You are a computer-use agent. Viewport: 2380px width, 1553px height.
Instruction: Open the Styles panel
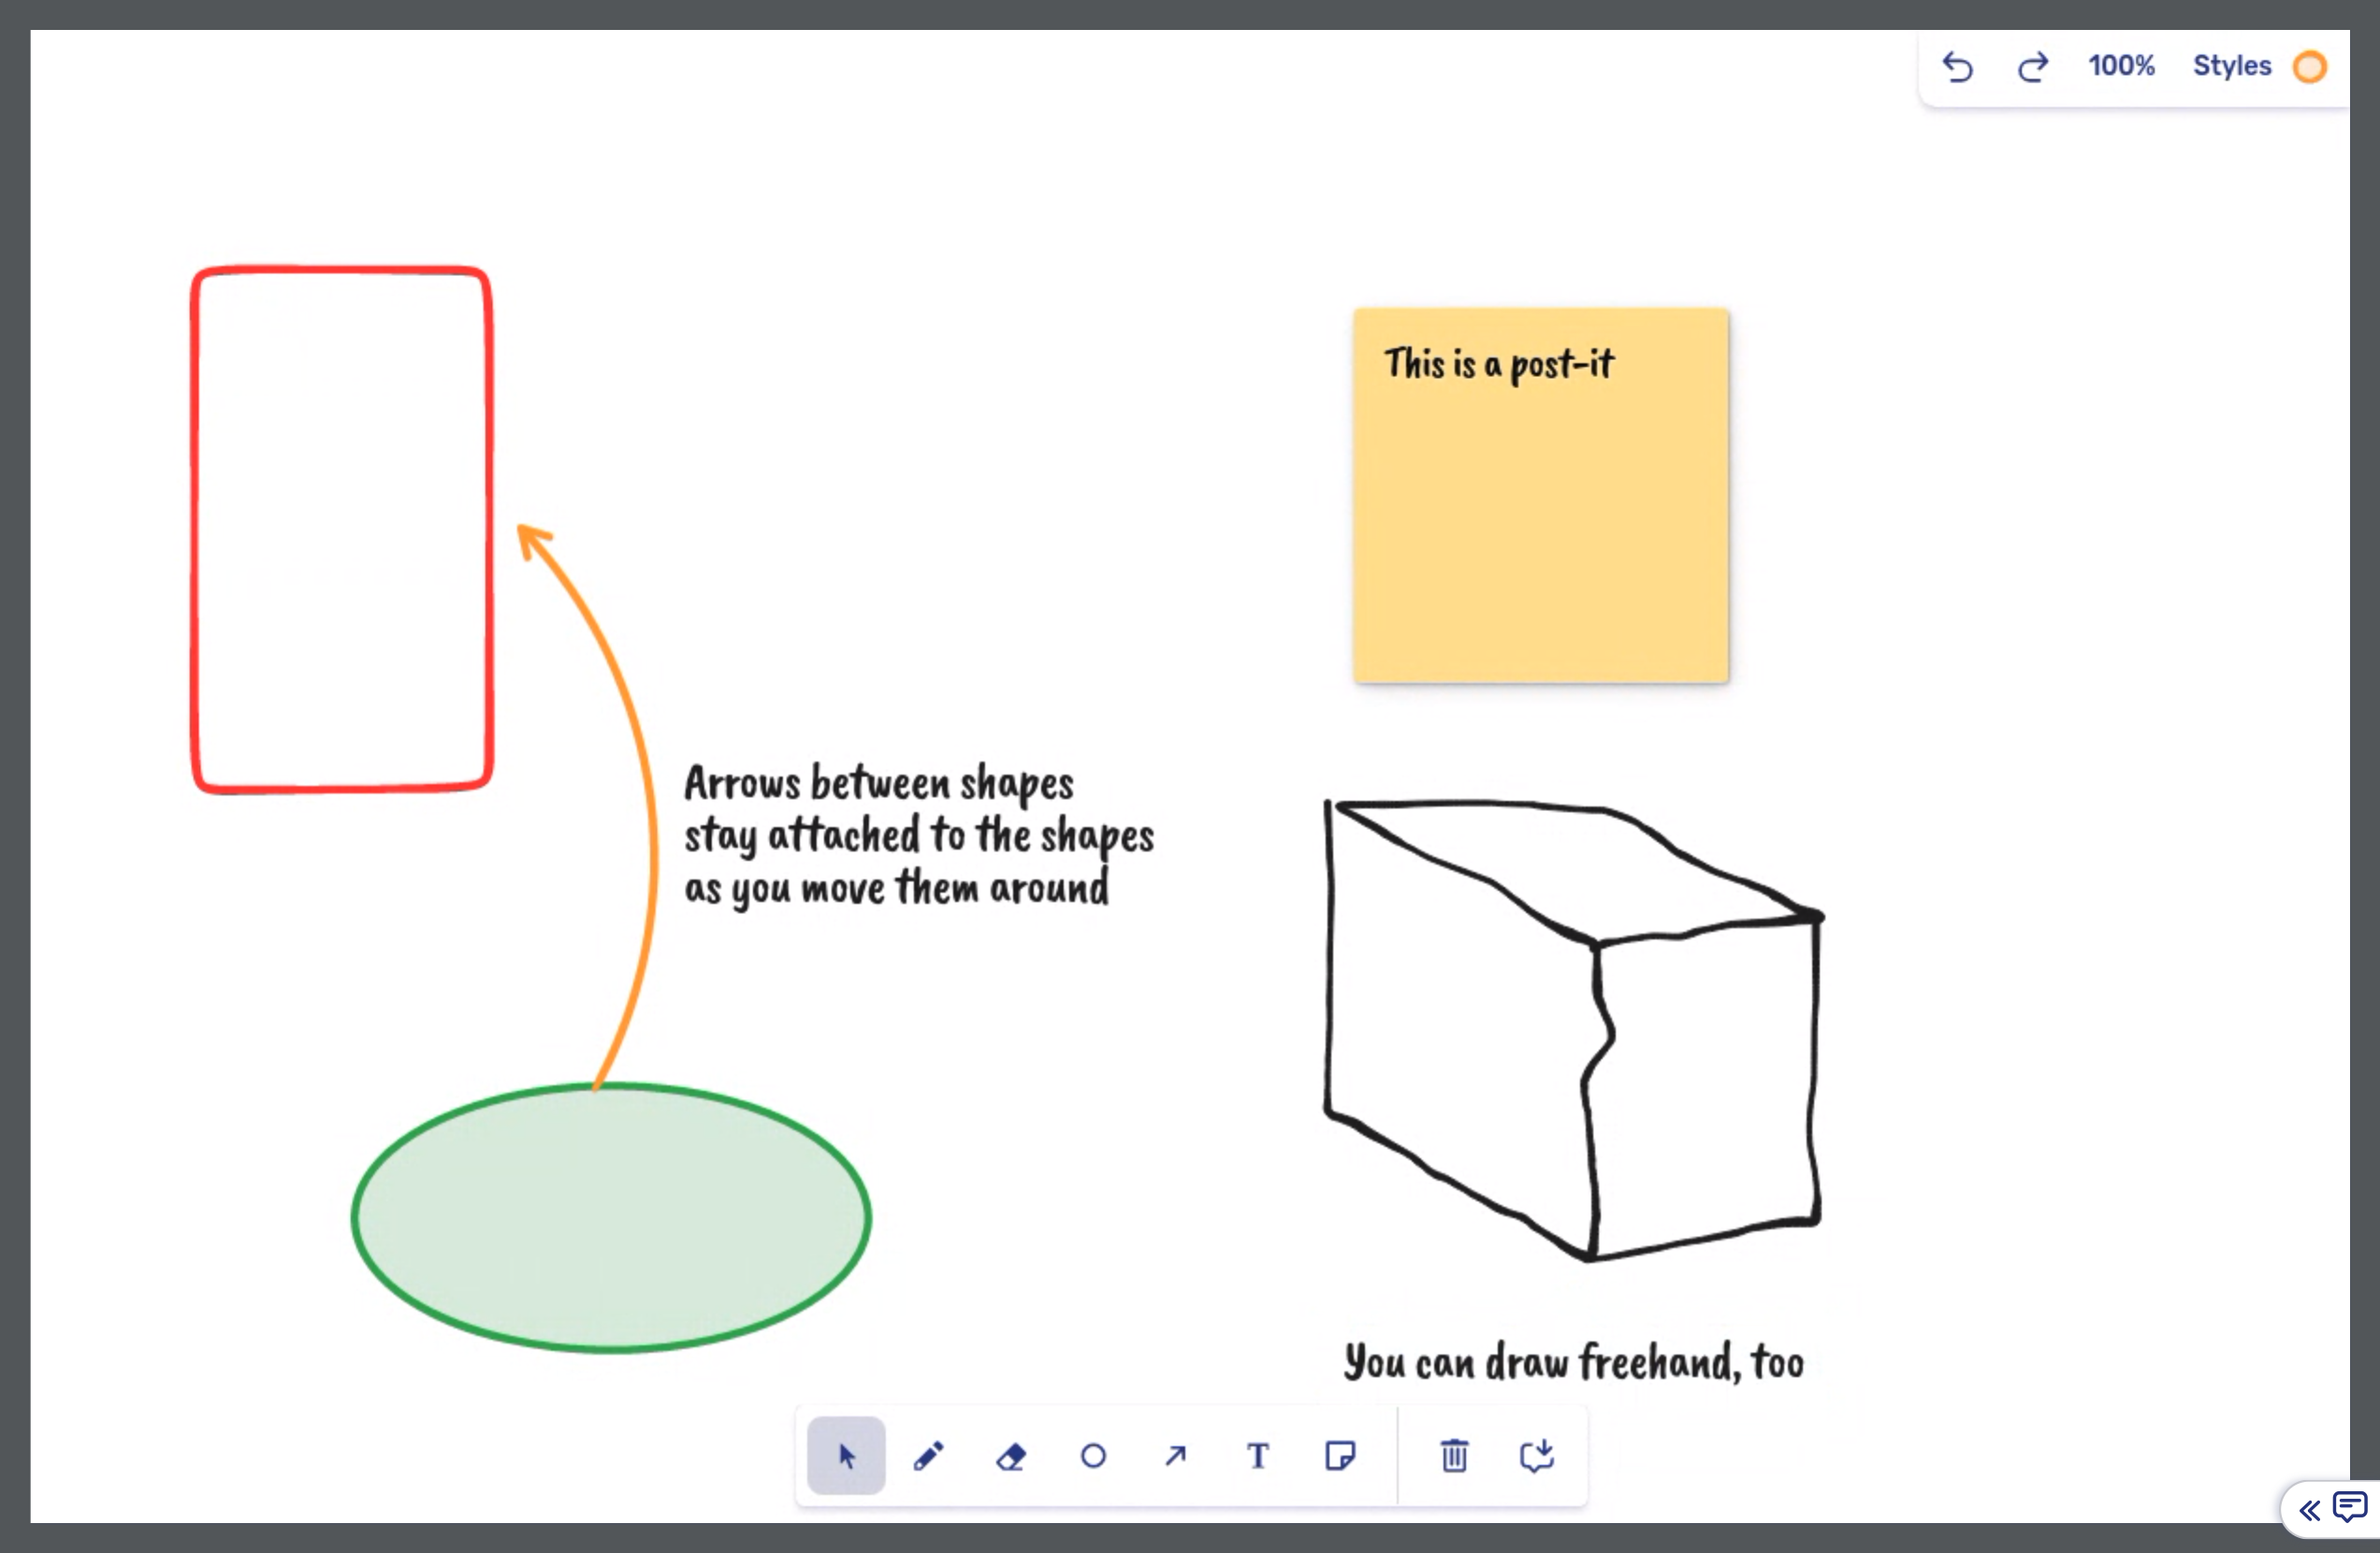pyautogui.click(x=2231, y=66)
